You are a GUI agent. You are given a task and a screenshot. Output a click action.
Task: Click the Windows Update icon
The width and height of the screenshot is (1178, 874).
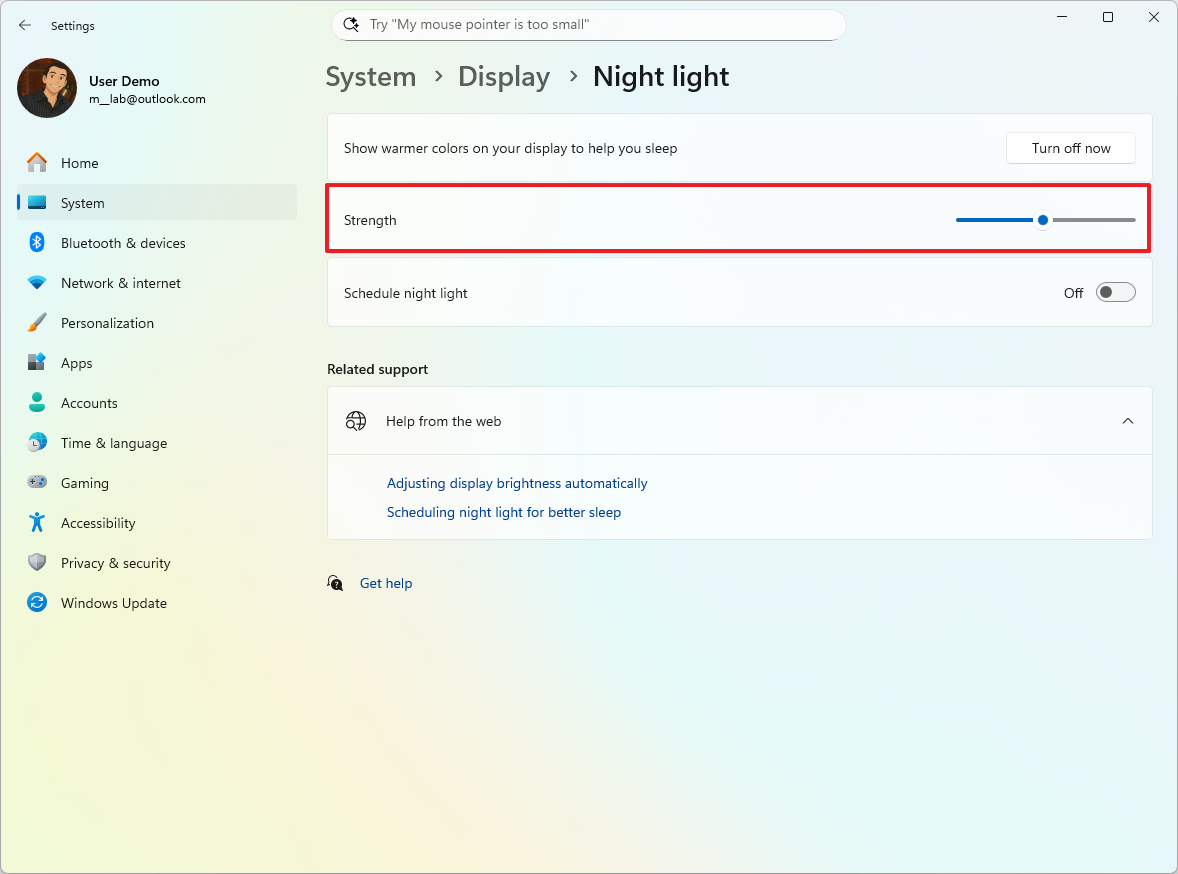(x=37, y=603)
